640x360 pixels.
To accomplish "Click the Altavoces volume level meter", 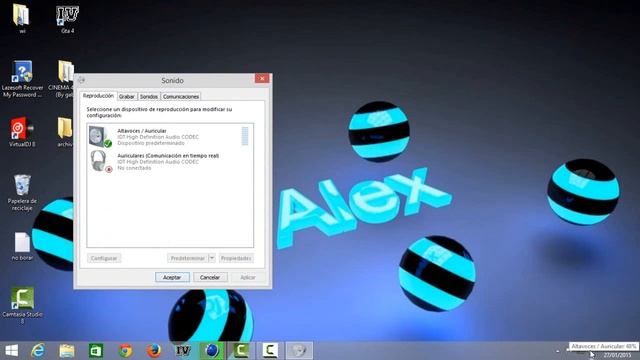I will (x=245, y=136).
